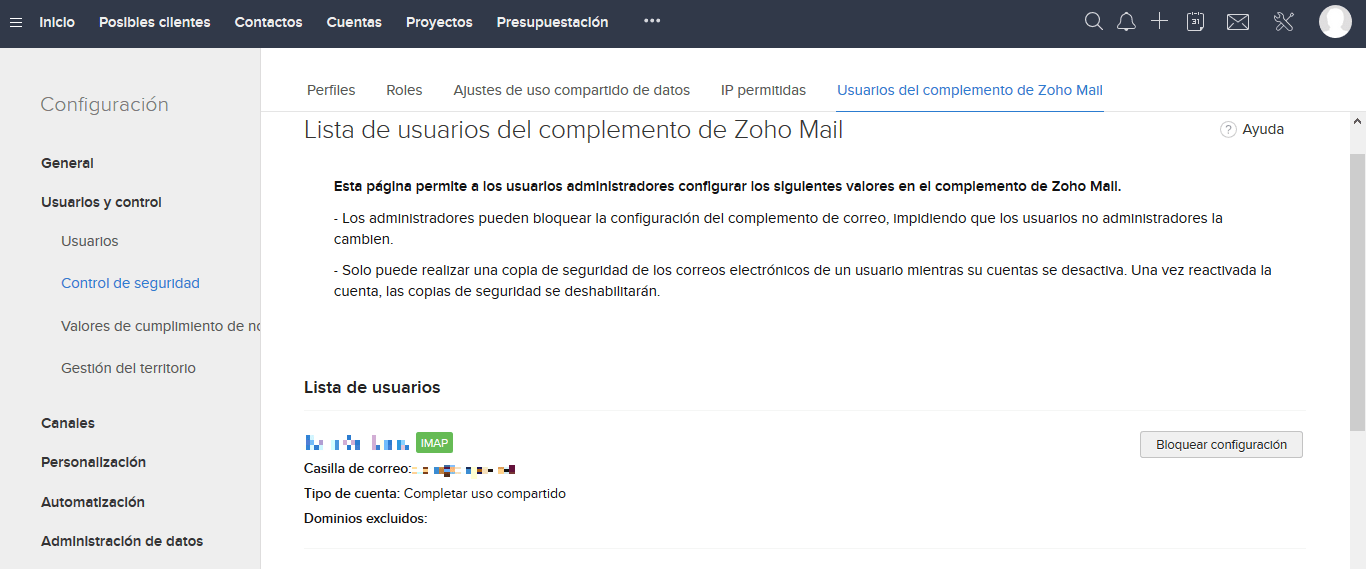The image size is (1366, 569).
Task: Open the mail envelope icon
Action: 1238,22
